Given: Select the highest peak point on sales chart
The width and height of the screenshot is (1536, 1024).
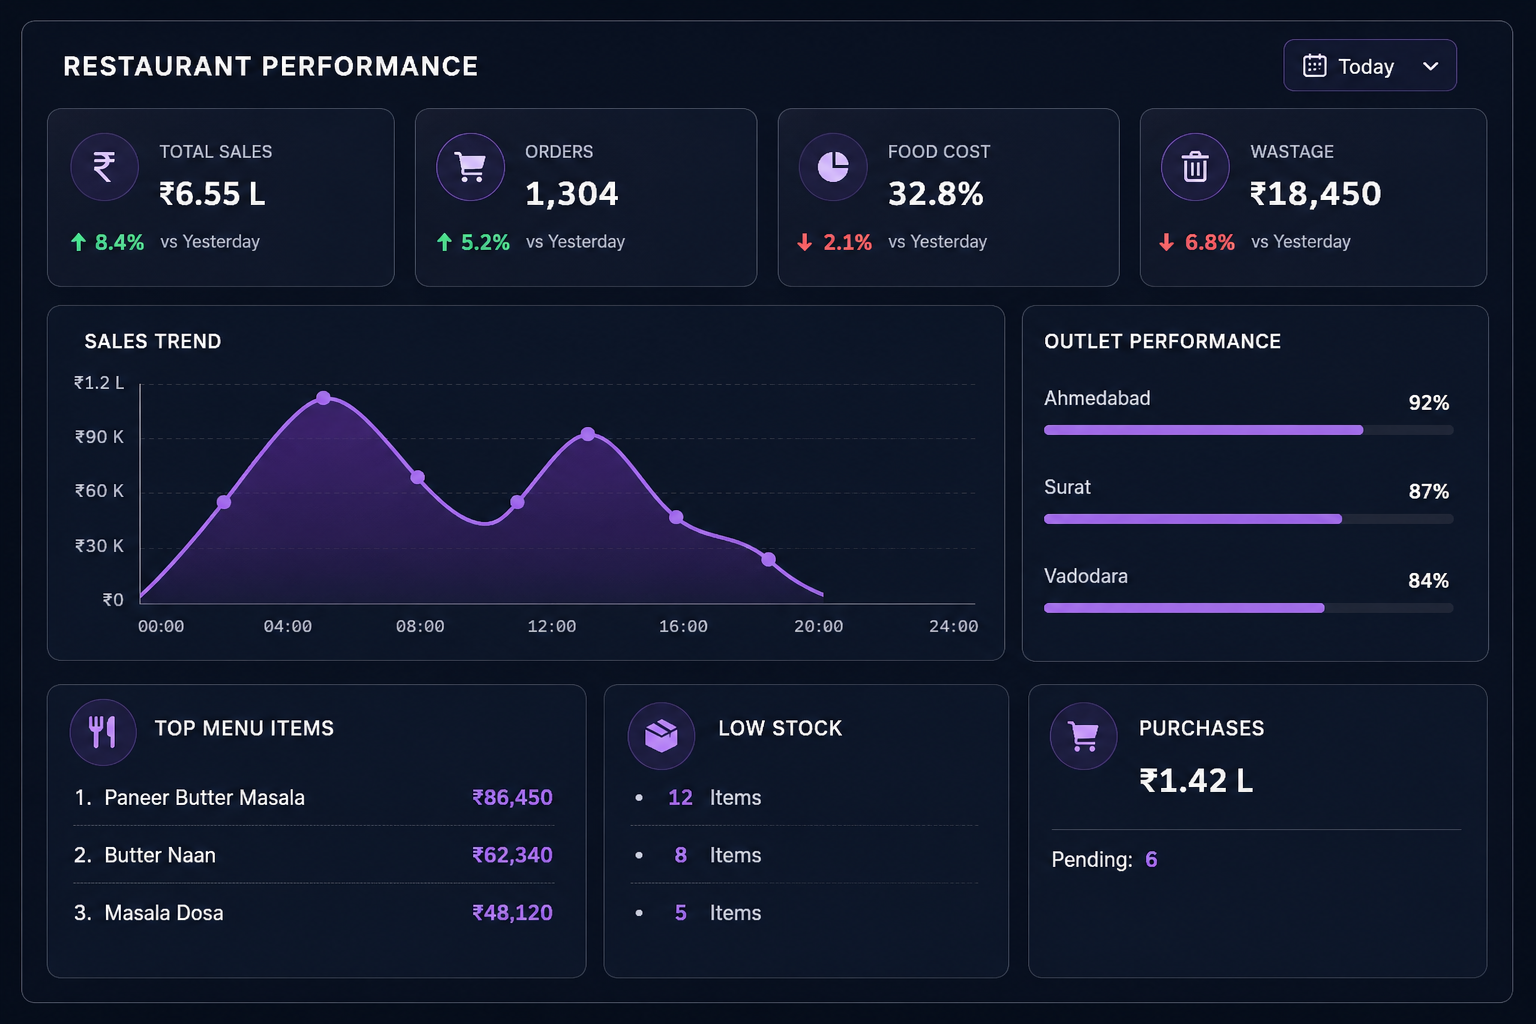Looking at the screenshot, I should click(x=323, y=398).
